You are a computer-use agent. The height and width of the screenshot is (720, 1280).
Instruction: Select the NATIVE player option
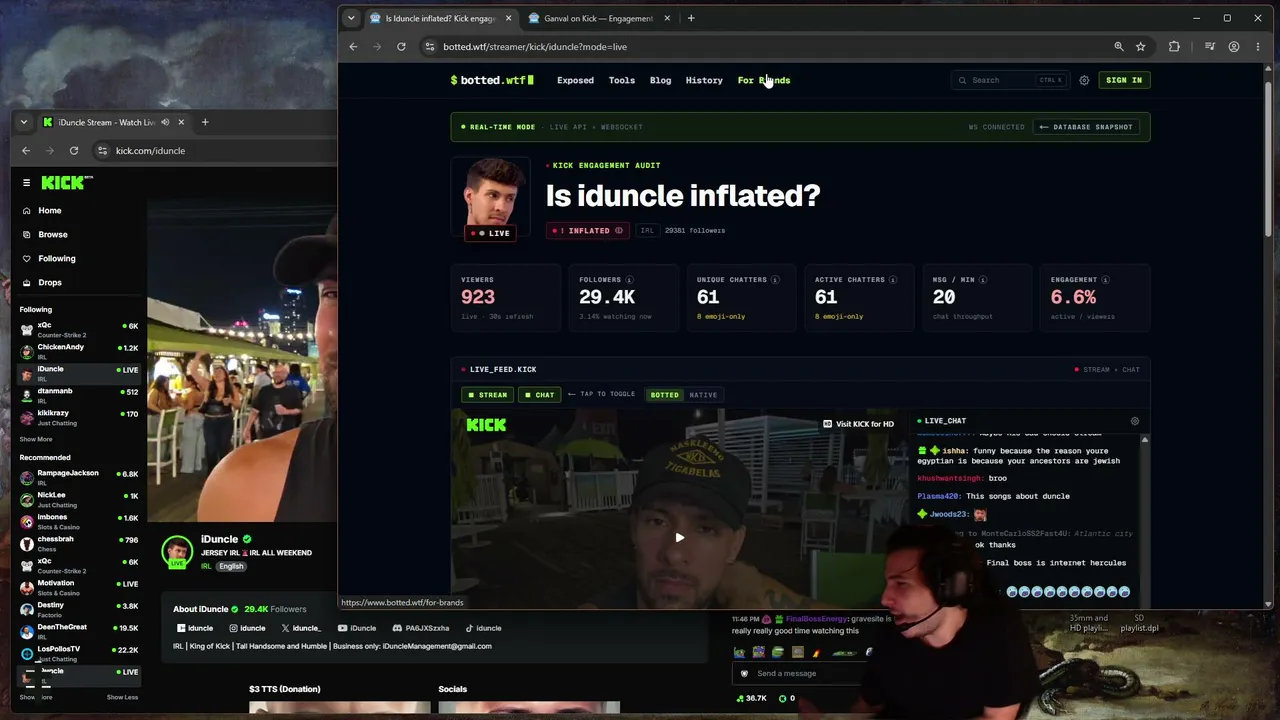coord(703,395)
